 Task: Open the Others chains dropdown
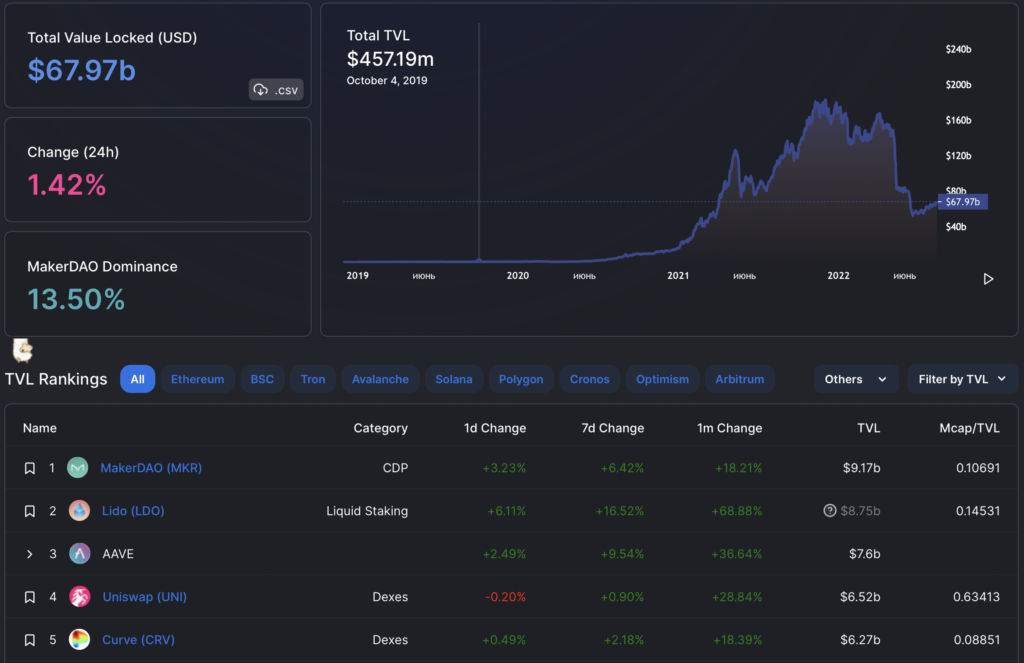click(855, 379)
